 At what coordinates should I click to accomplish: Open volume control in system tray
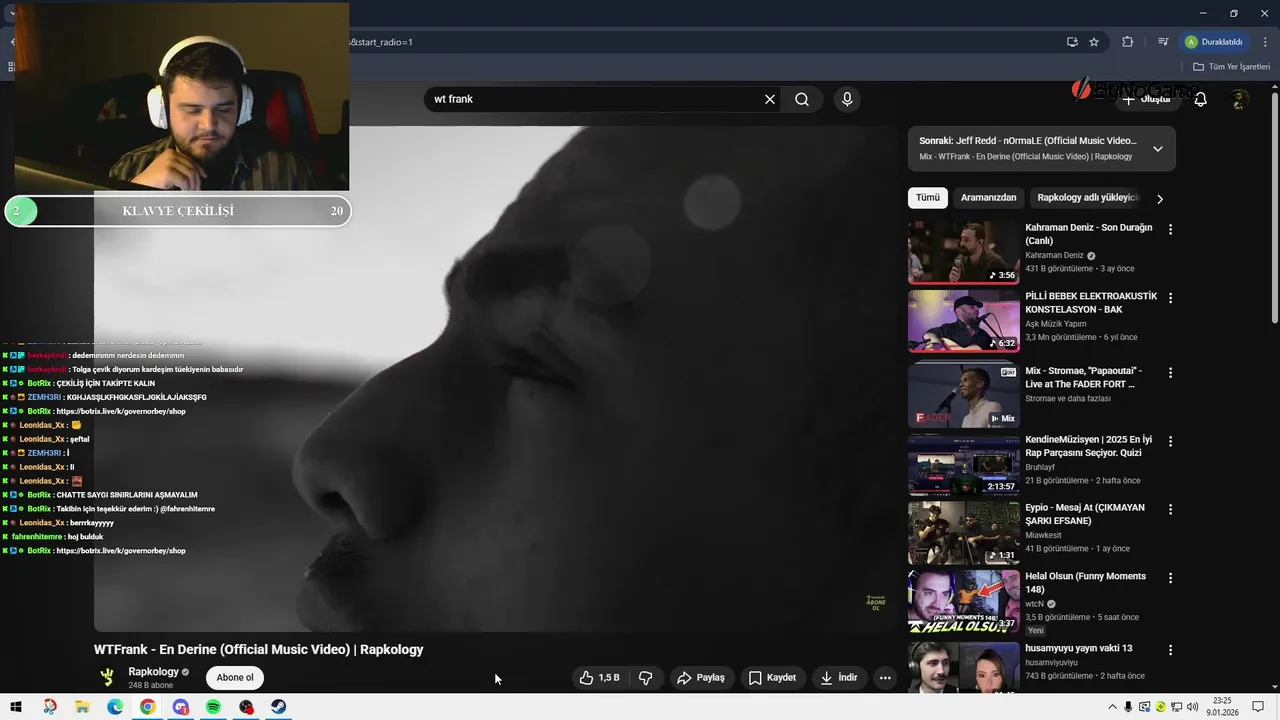point(1193,707)
